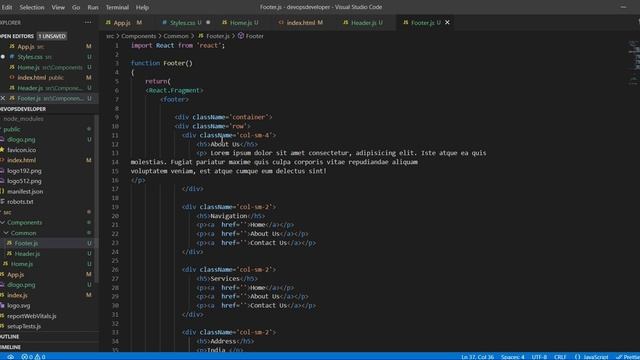Open the setupTests.js file
640x360 pixels.
24,326
